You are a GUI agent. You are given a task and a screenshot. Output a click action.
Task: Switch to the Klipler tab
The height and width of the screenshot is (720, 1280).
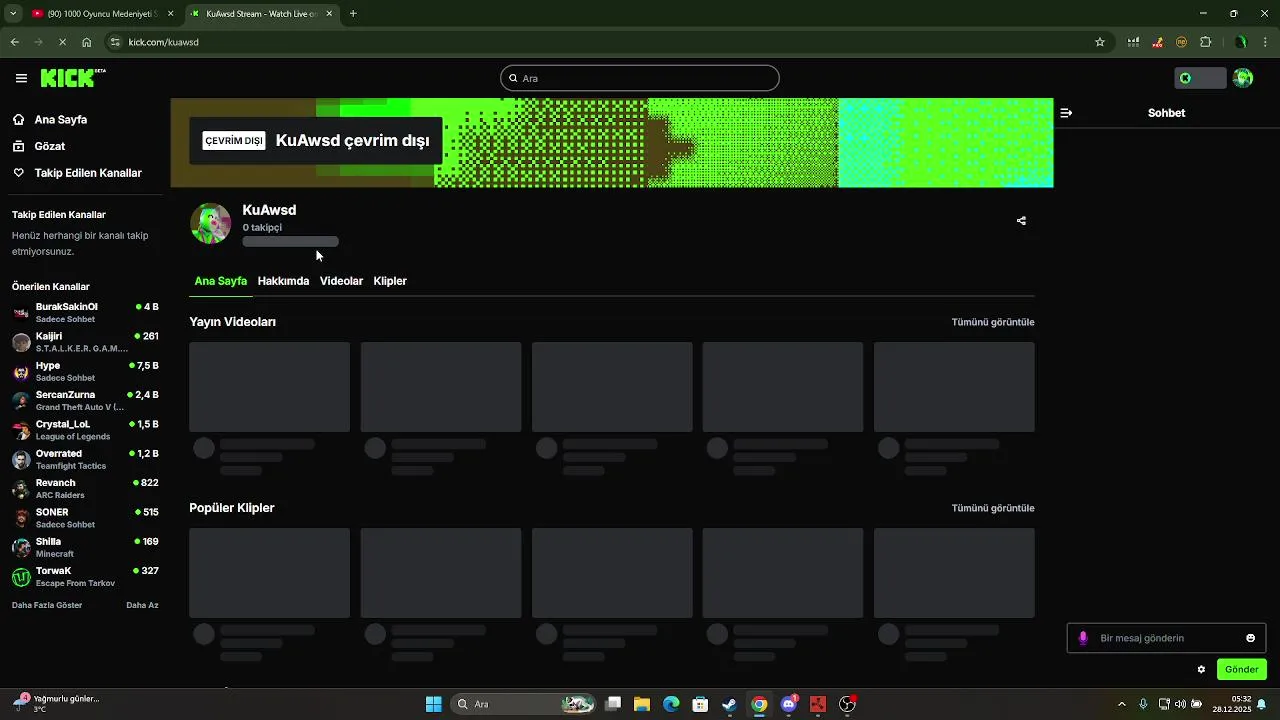pyautogui.click(x=390, y=281)
